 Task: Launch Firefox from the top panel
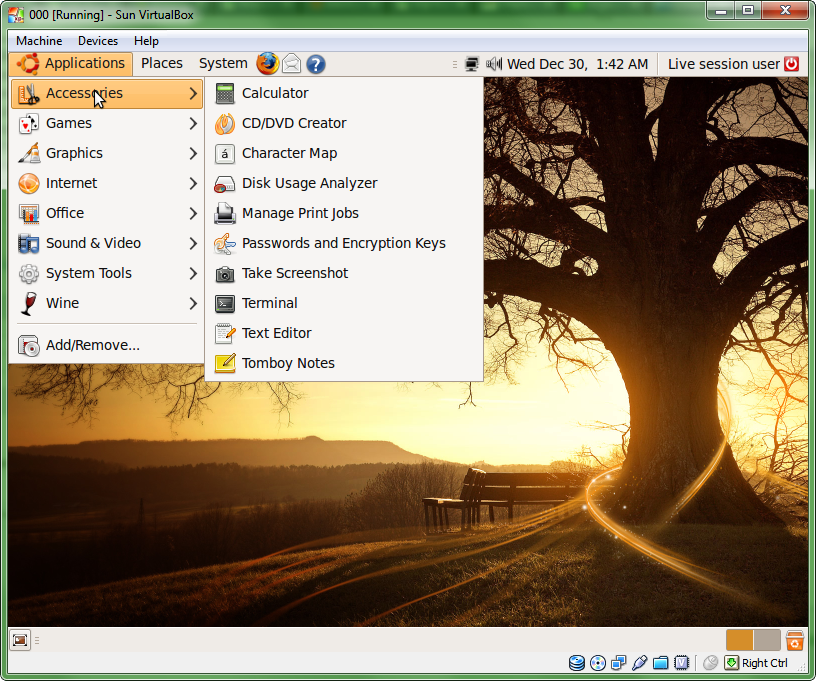pyautogui.click(x=267, y=64)
